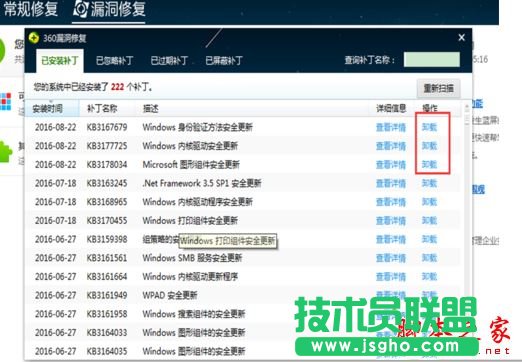Select the KB3159398 patch name cell
This screenshot has width=522, height=362.
tap(107, 239)
